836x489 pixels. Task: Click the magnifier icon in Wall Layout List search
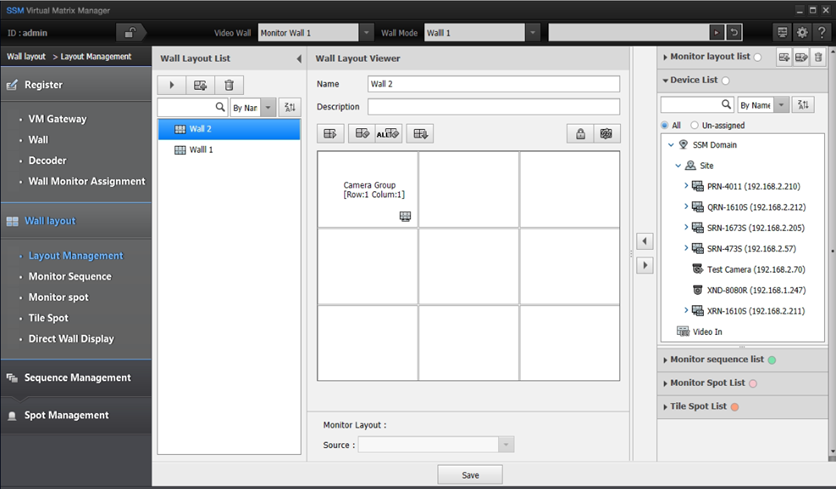click(220, 107)
